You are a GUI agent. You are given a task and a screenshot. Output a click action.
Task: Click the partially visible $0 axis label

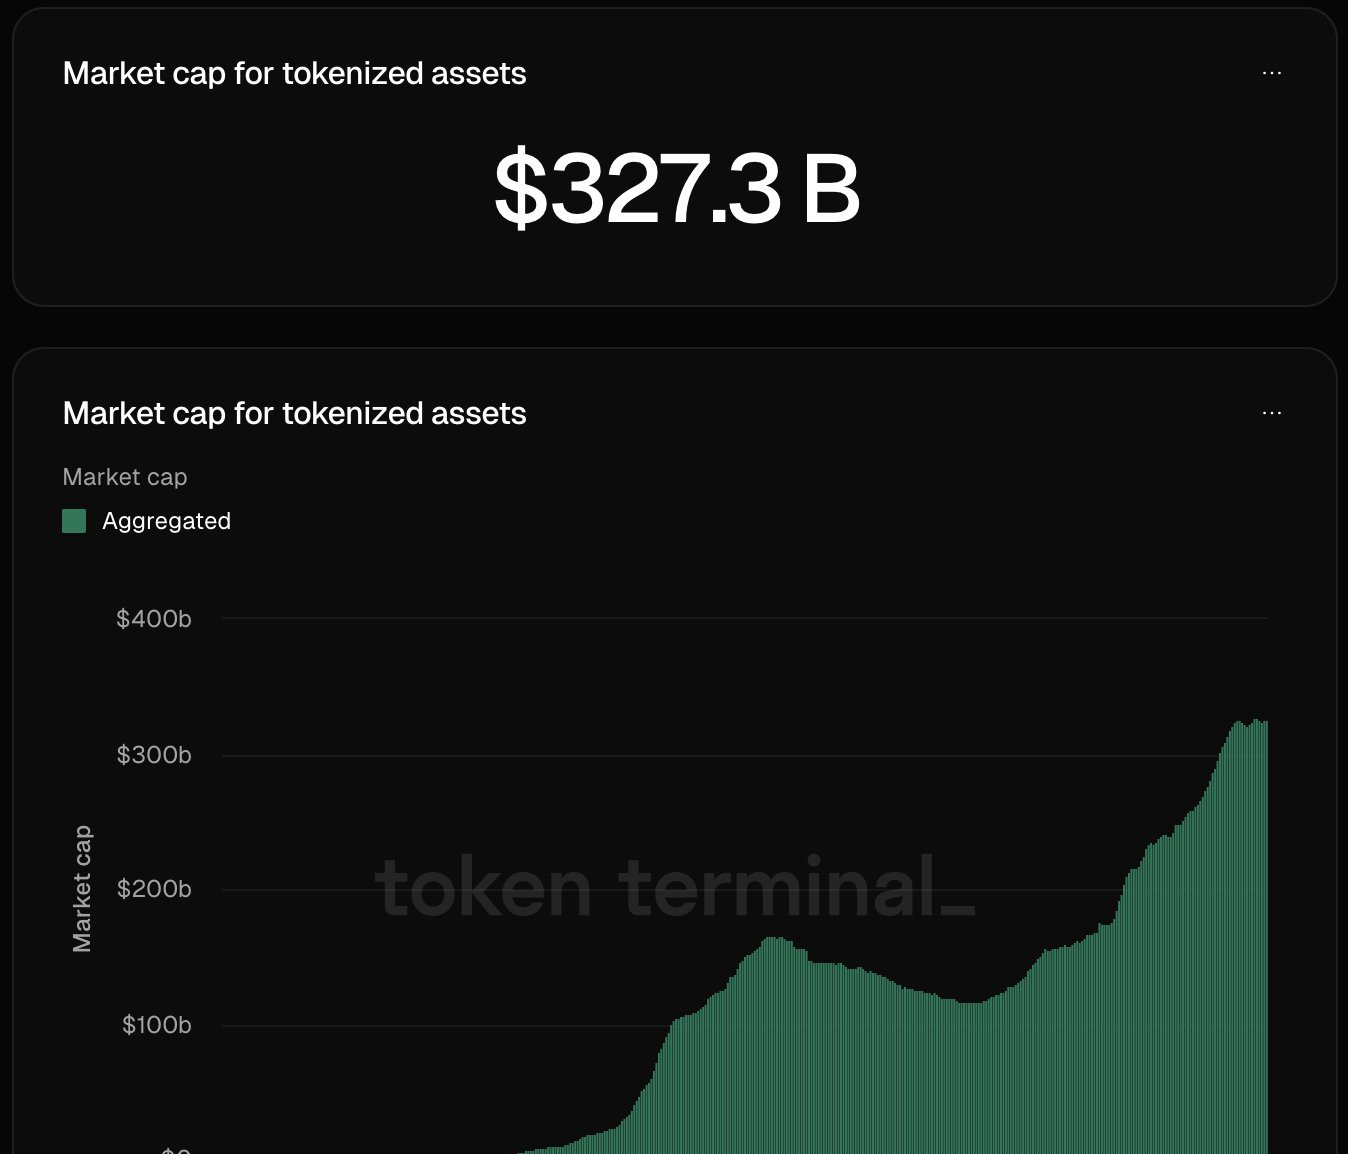[176, 1150]
